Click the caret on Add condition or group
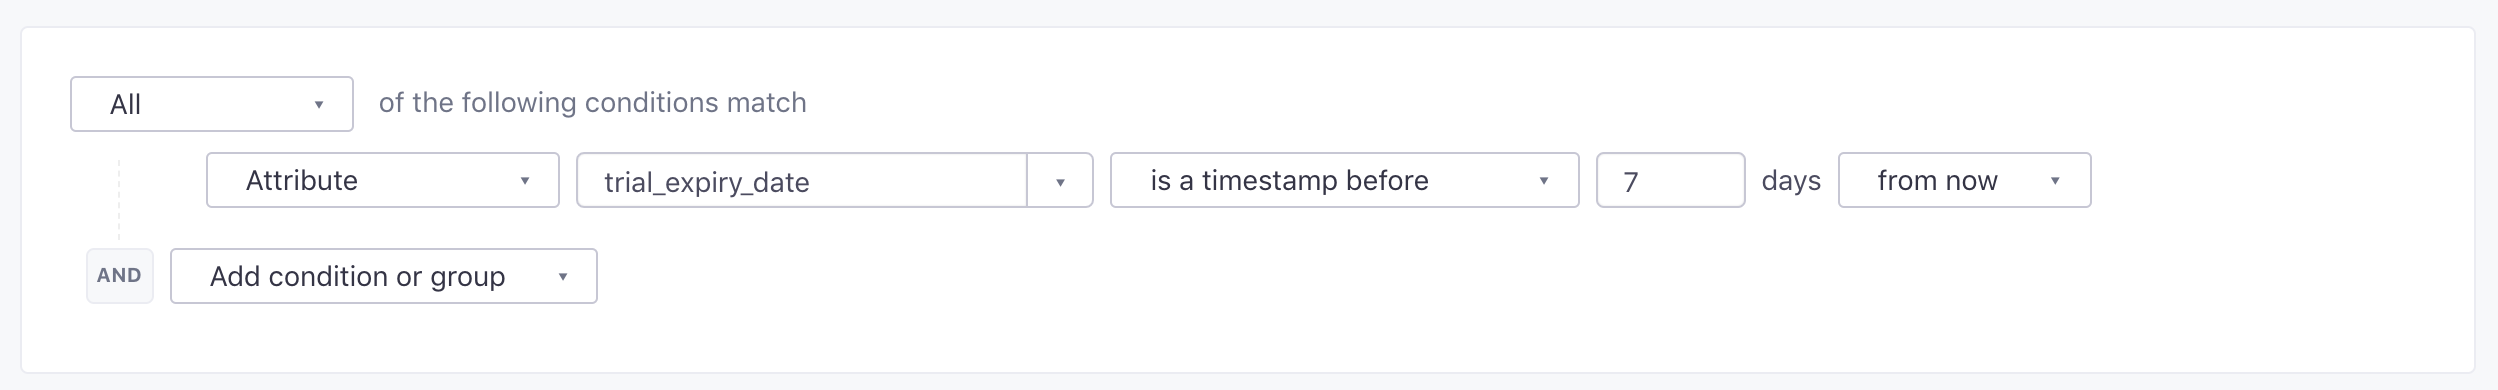 [x=563, y=277]
